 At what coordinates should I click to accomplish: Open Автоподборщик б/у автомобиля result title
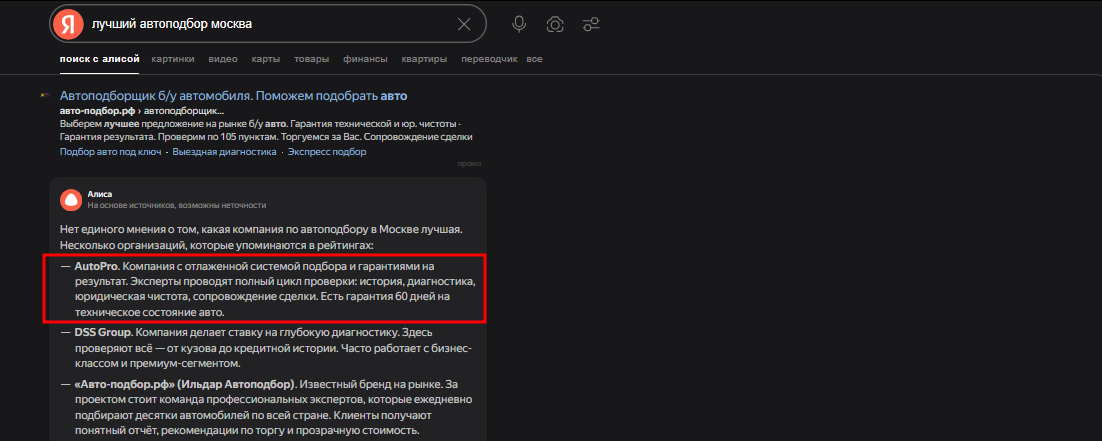click(233, 96)
